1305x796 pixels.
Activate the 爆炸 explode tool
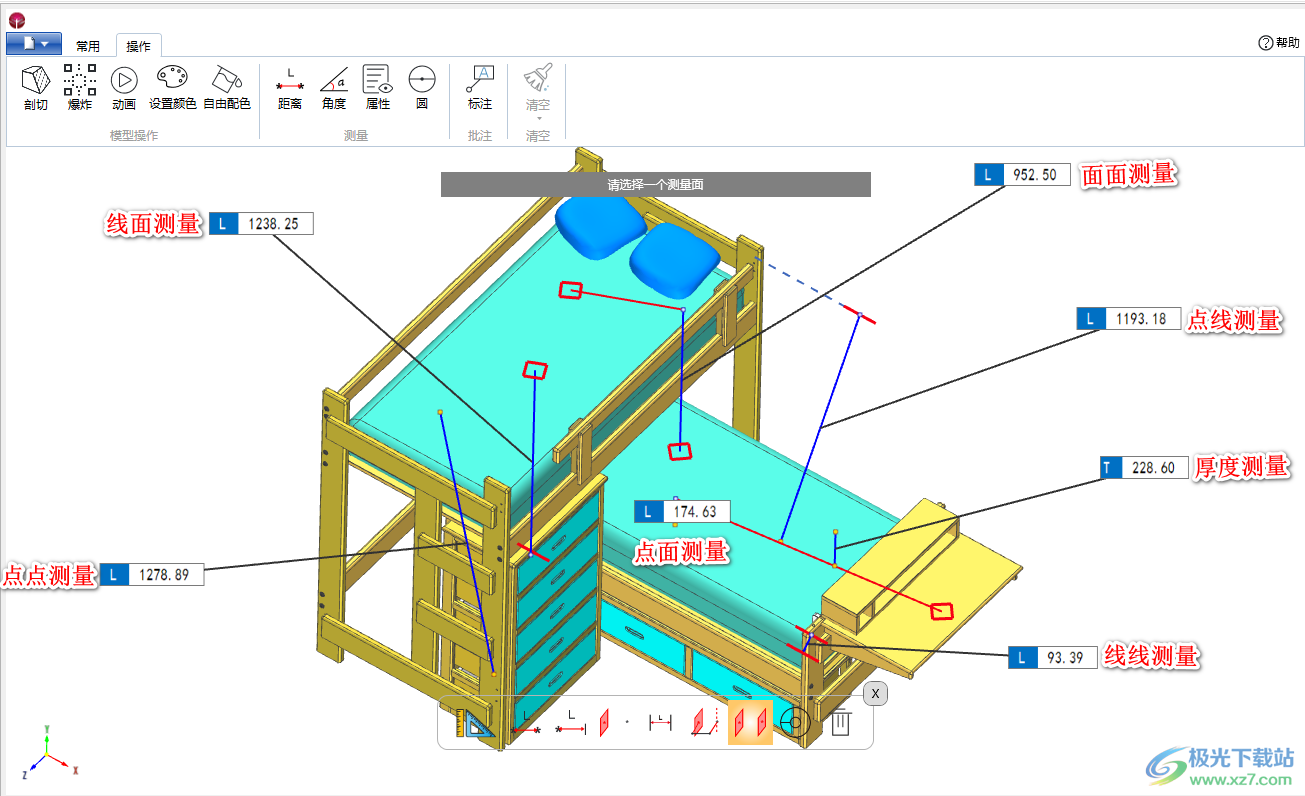[x=80, y=88]
